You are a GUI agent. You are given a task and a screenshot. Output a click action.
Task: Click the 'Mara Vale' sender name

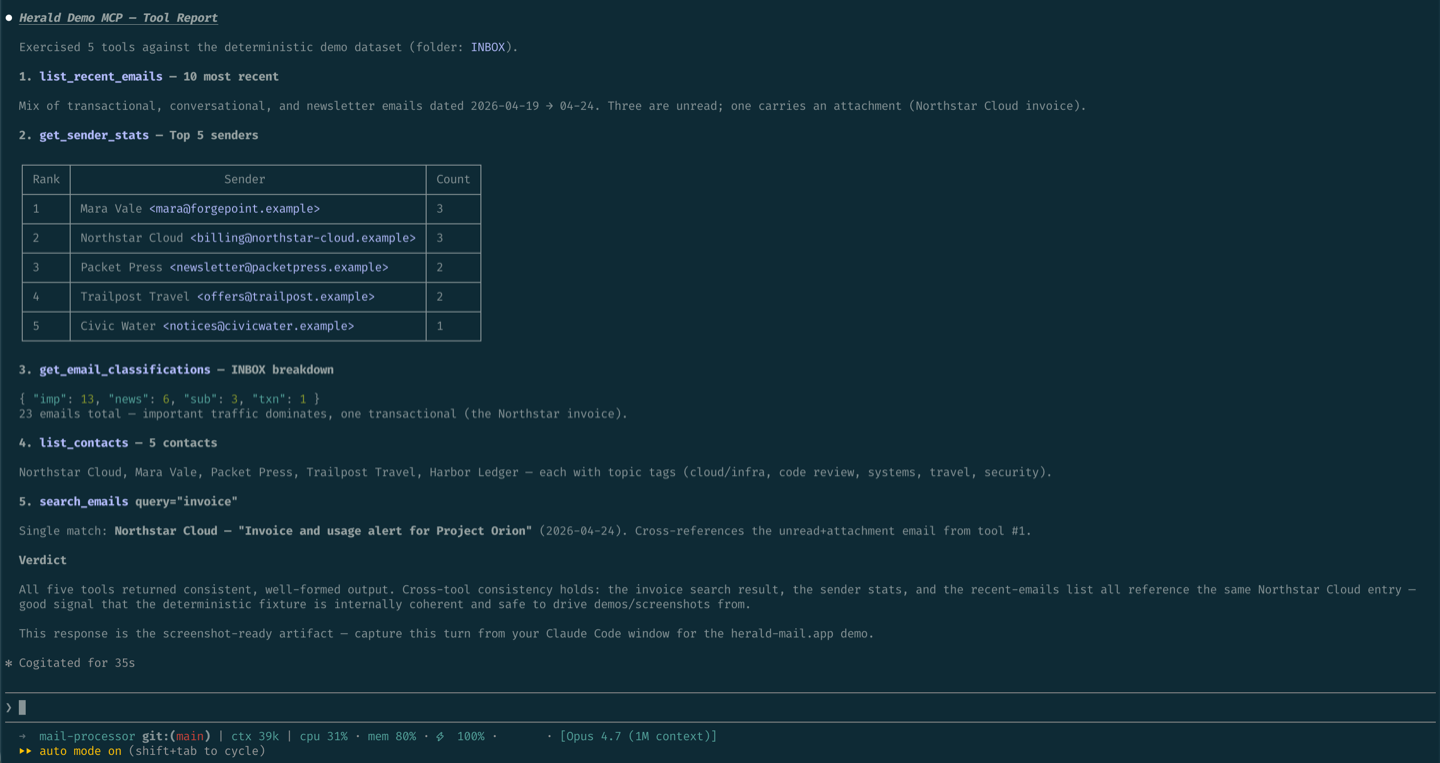[111, 209]
